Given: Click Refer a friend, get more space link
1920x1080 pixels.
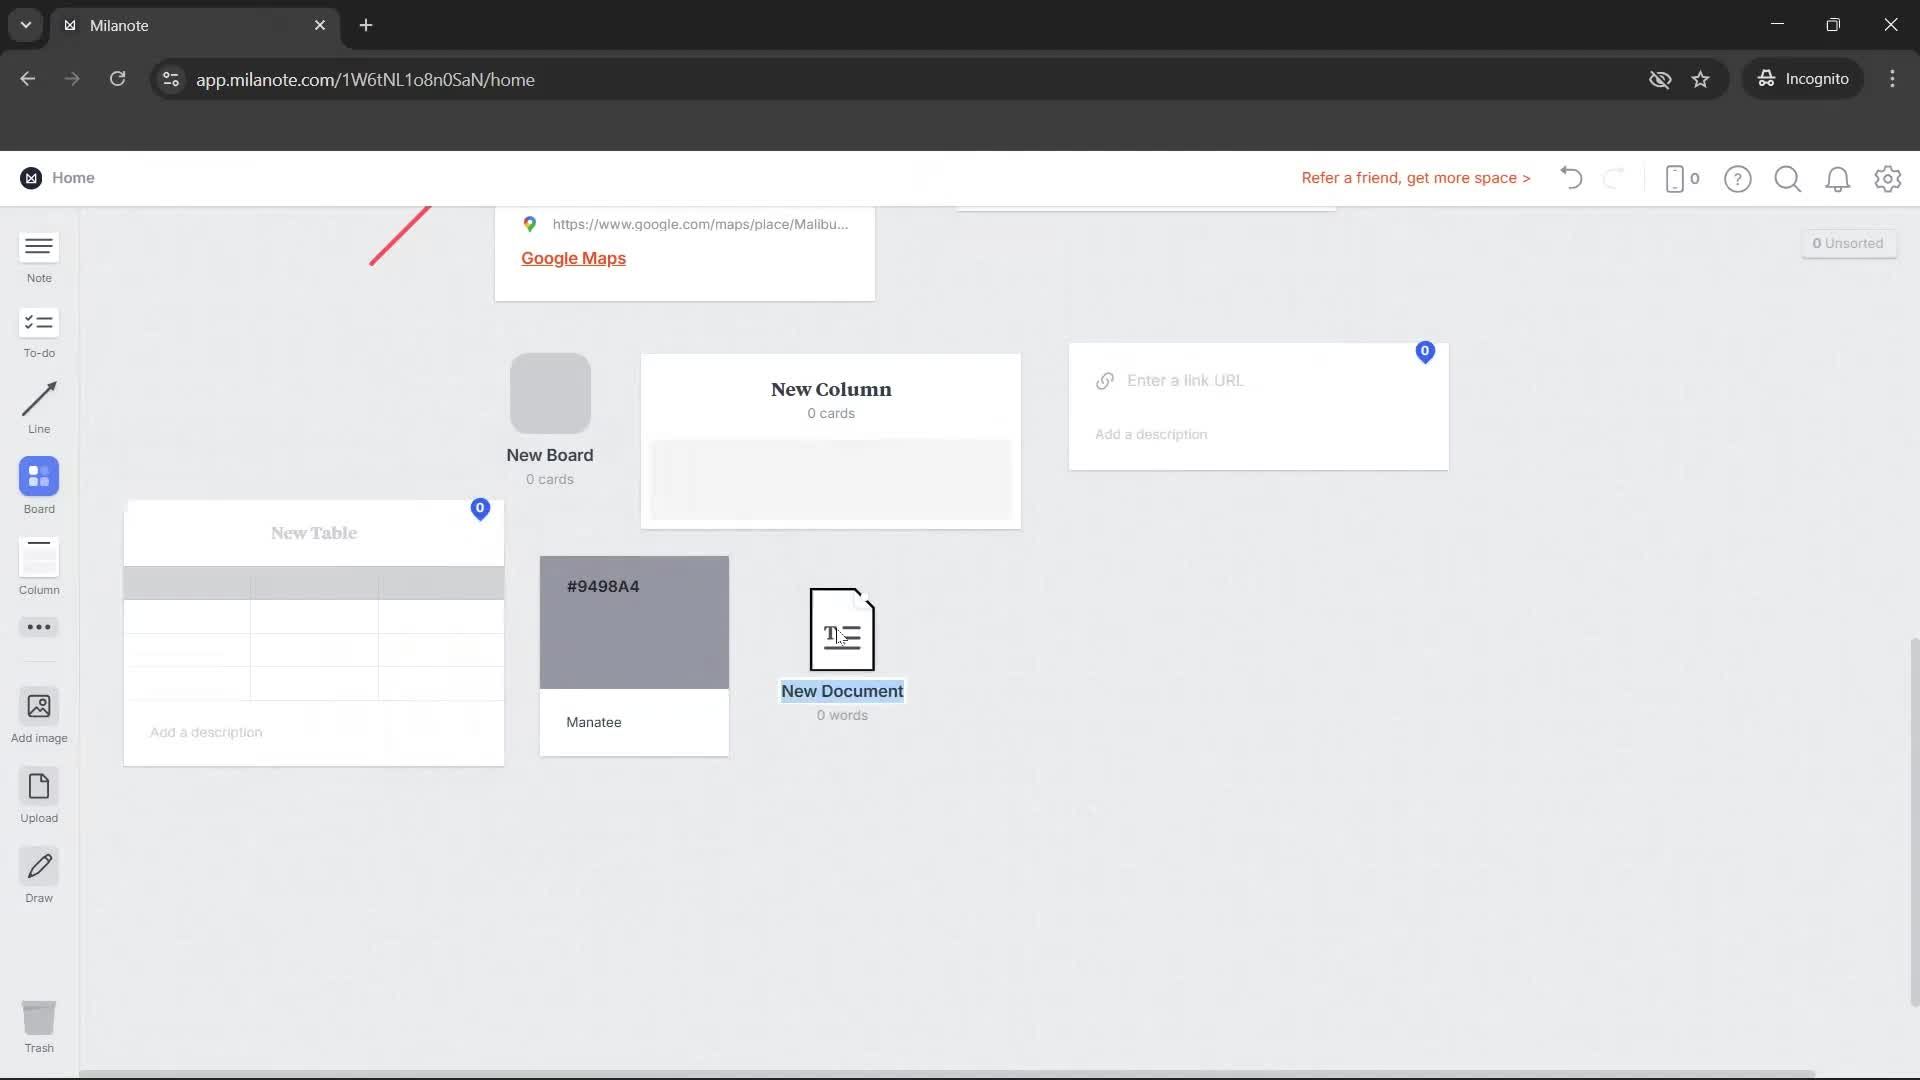Looking at the screenshot, I should point(1415,178).
